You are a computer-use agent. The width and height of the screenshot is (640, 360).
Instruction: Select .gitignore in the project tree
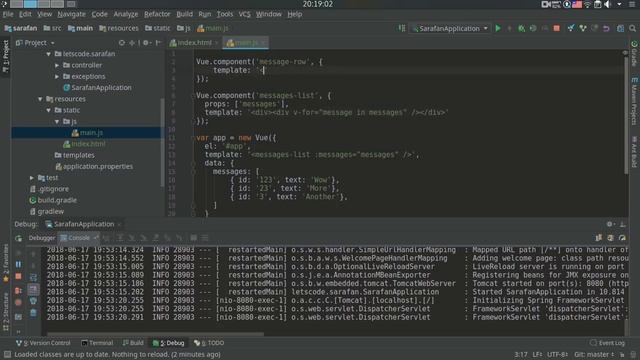click(49, 189)
